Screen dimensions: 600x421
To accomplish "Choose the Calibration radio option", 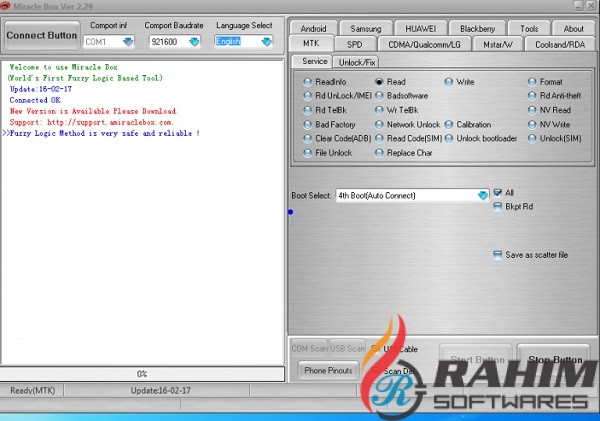I will 468,125.
